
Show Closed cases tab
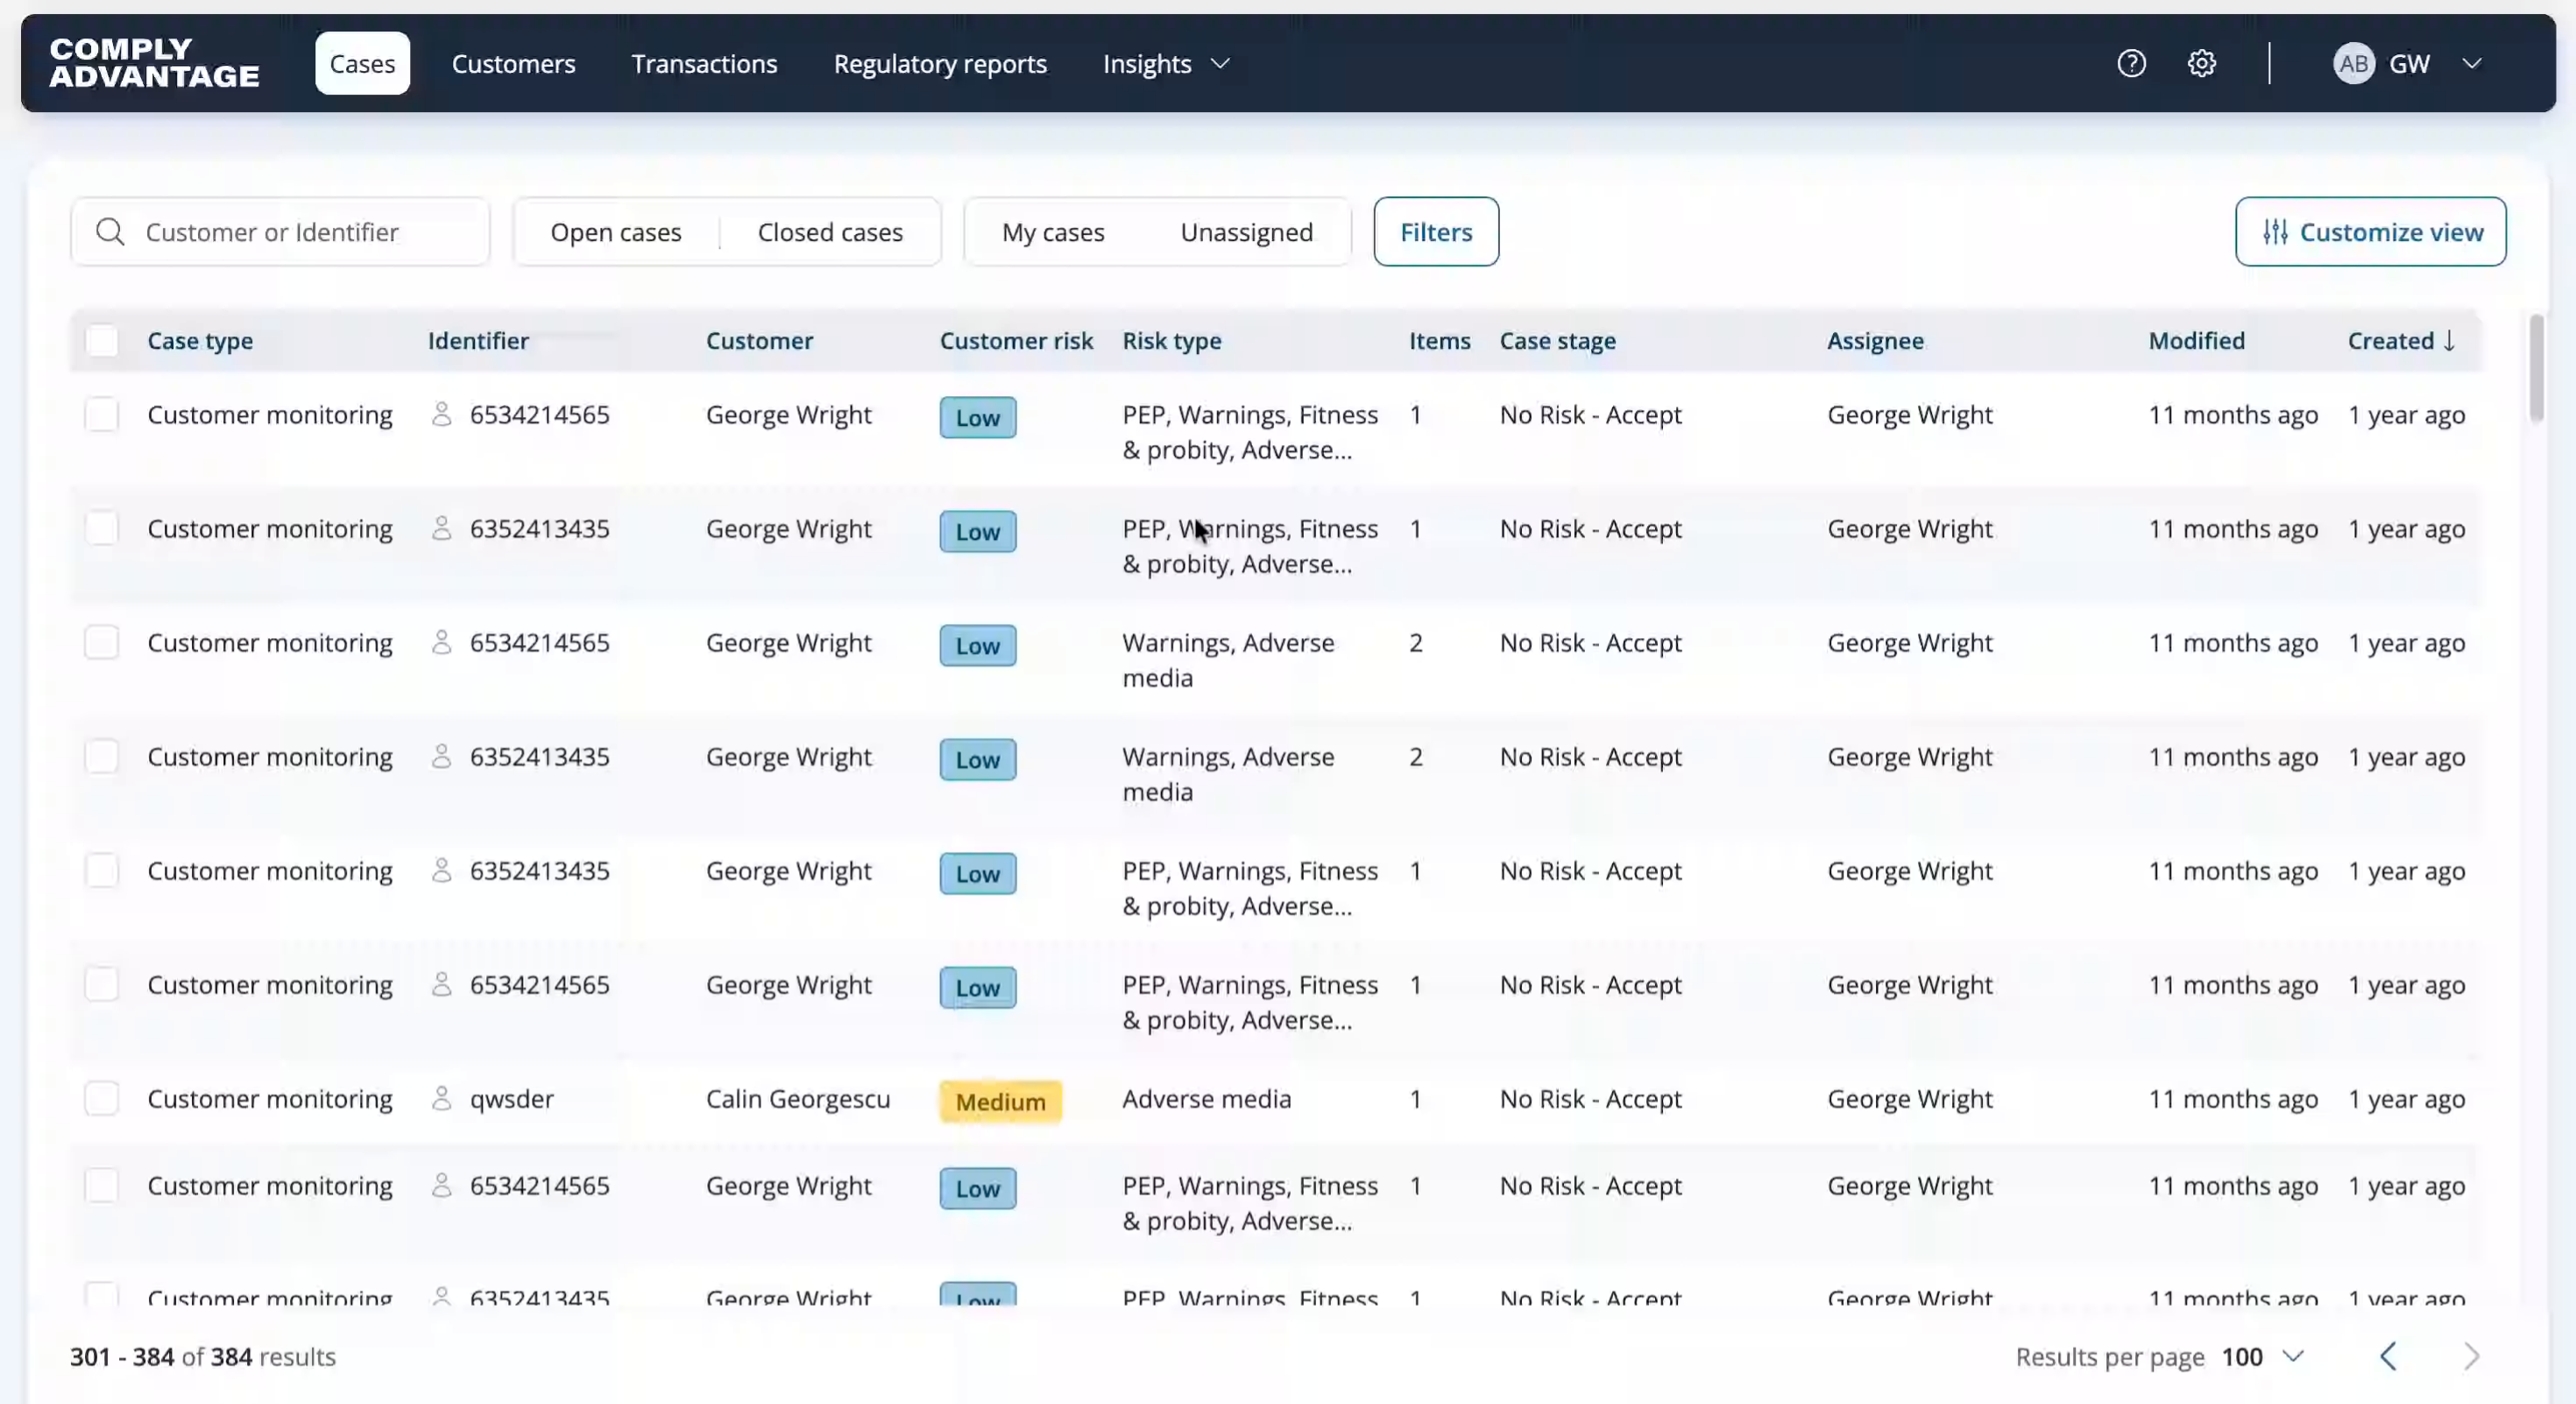[x=830, y=232]
